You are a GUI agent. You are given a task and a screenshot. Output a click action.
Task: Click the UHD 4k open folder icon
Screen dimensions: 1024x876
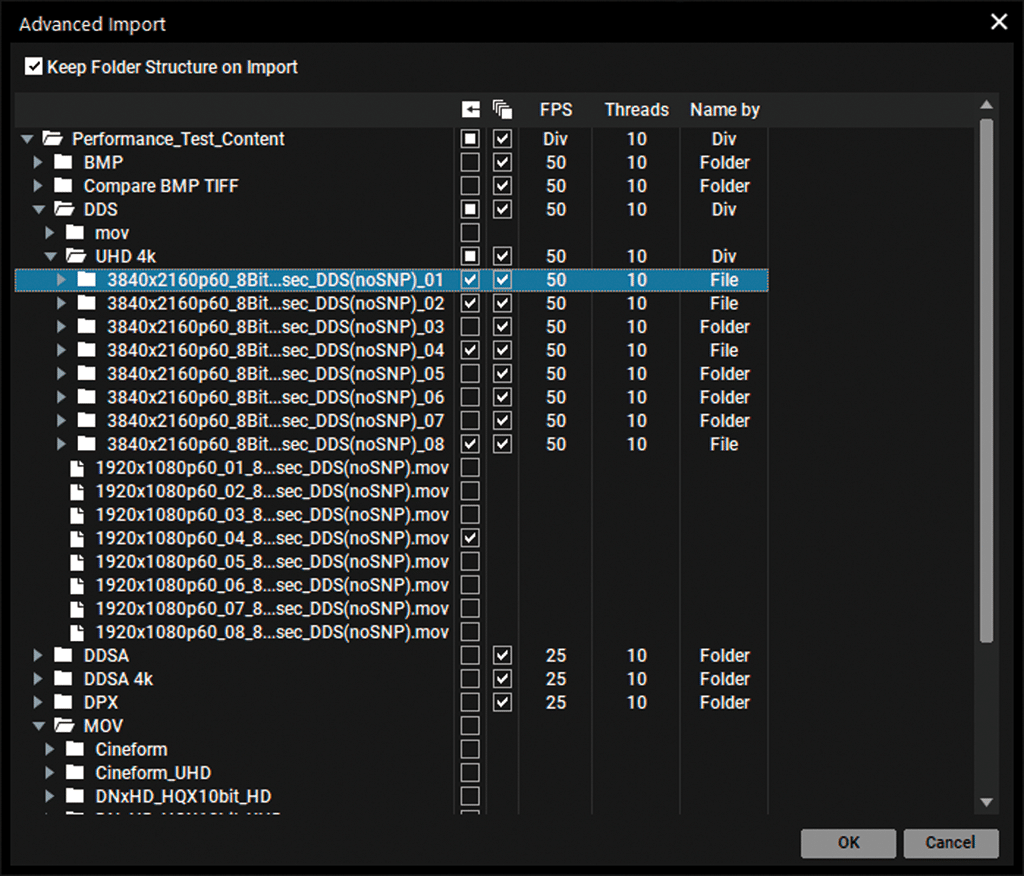(x=76, y=256)
